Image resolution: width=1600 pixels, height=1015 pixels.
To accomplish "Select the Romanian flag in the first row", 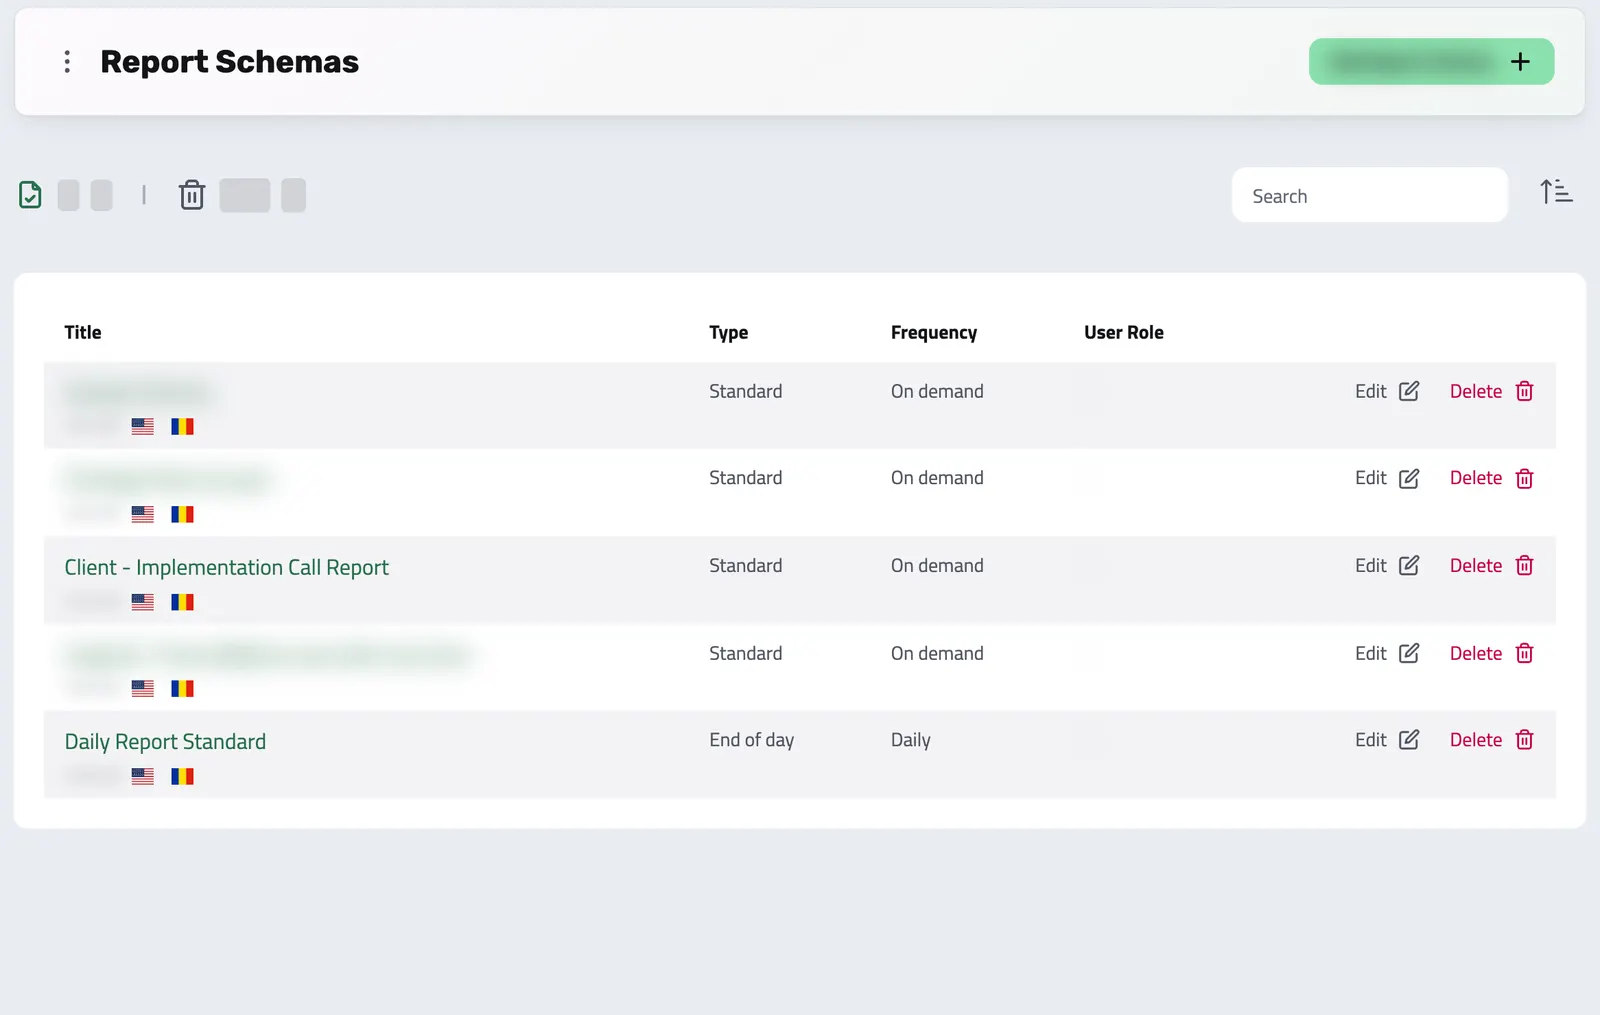I will [182, 426].
